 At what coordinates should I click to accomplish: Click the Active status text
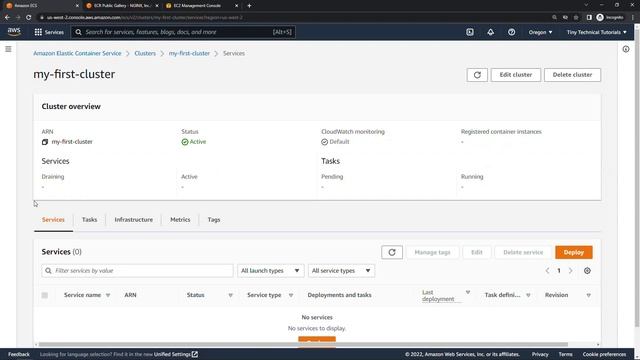coord(198,142)
